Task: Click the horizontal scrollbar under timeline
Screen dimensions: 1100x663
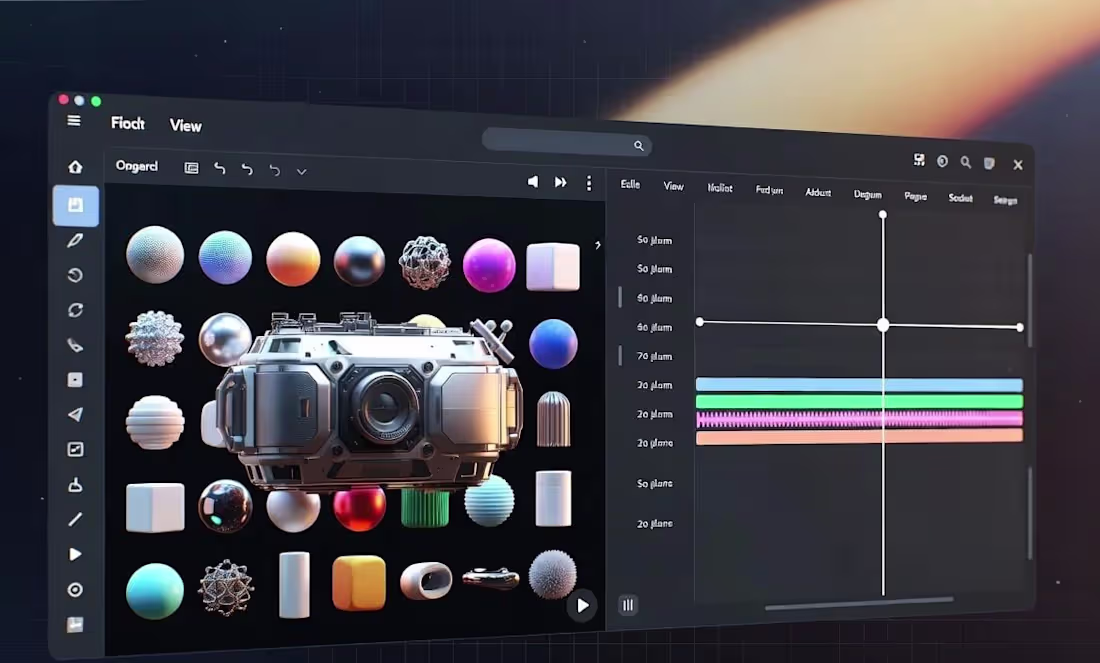Action: pyautogui.click(x=859, y=603)
